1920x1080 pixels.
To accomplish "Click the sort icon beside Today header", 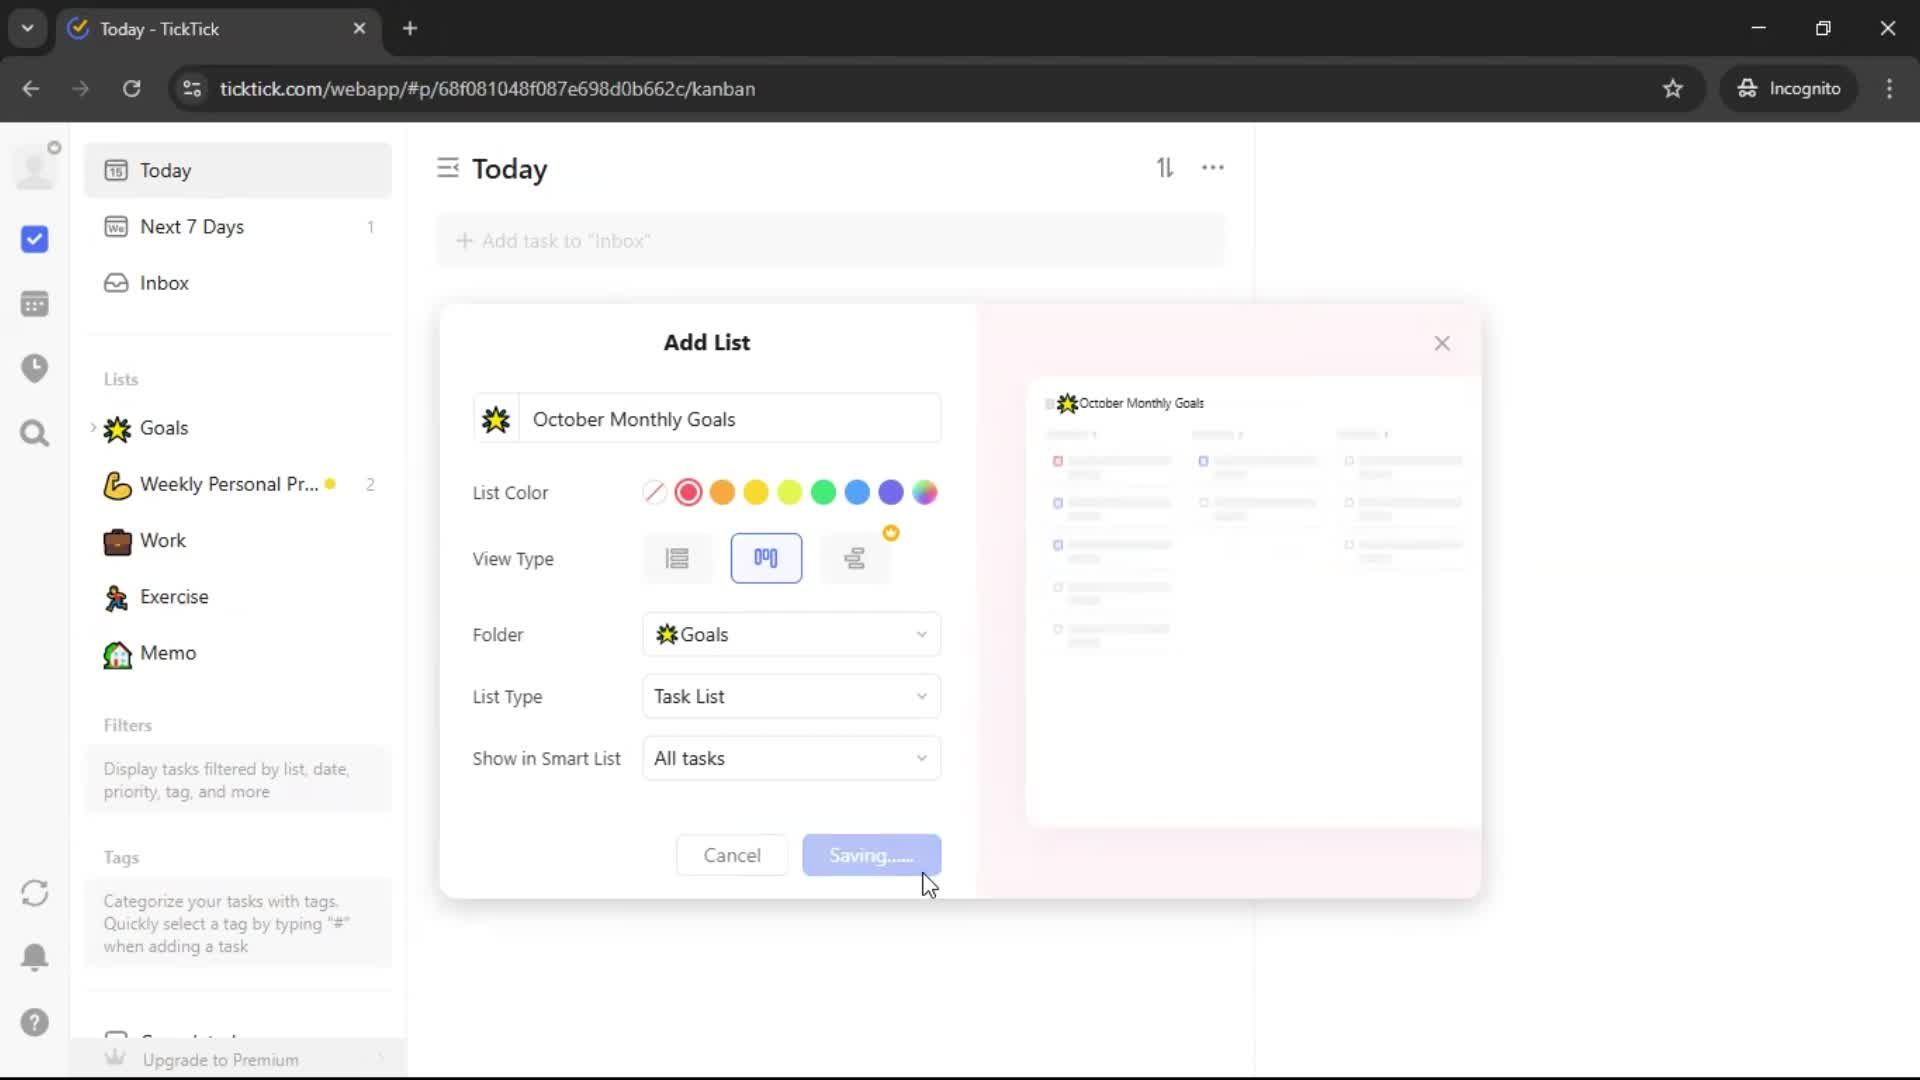I will (1165, 168).
